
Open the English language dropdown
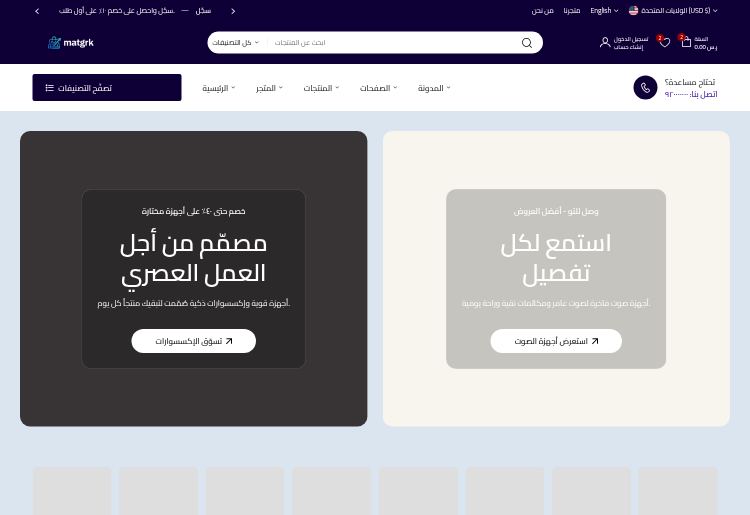tap(604, 11)
